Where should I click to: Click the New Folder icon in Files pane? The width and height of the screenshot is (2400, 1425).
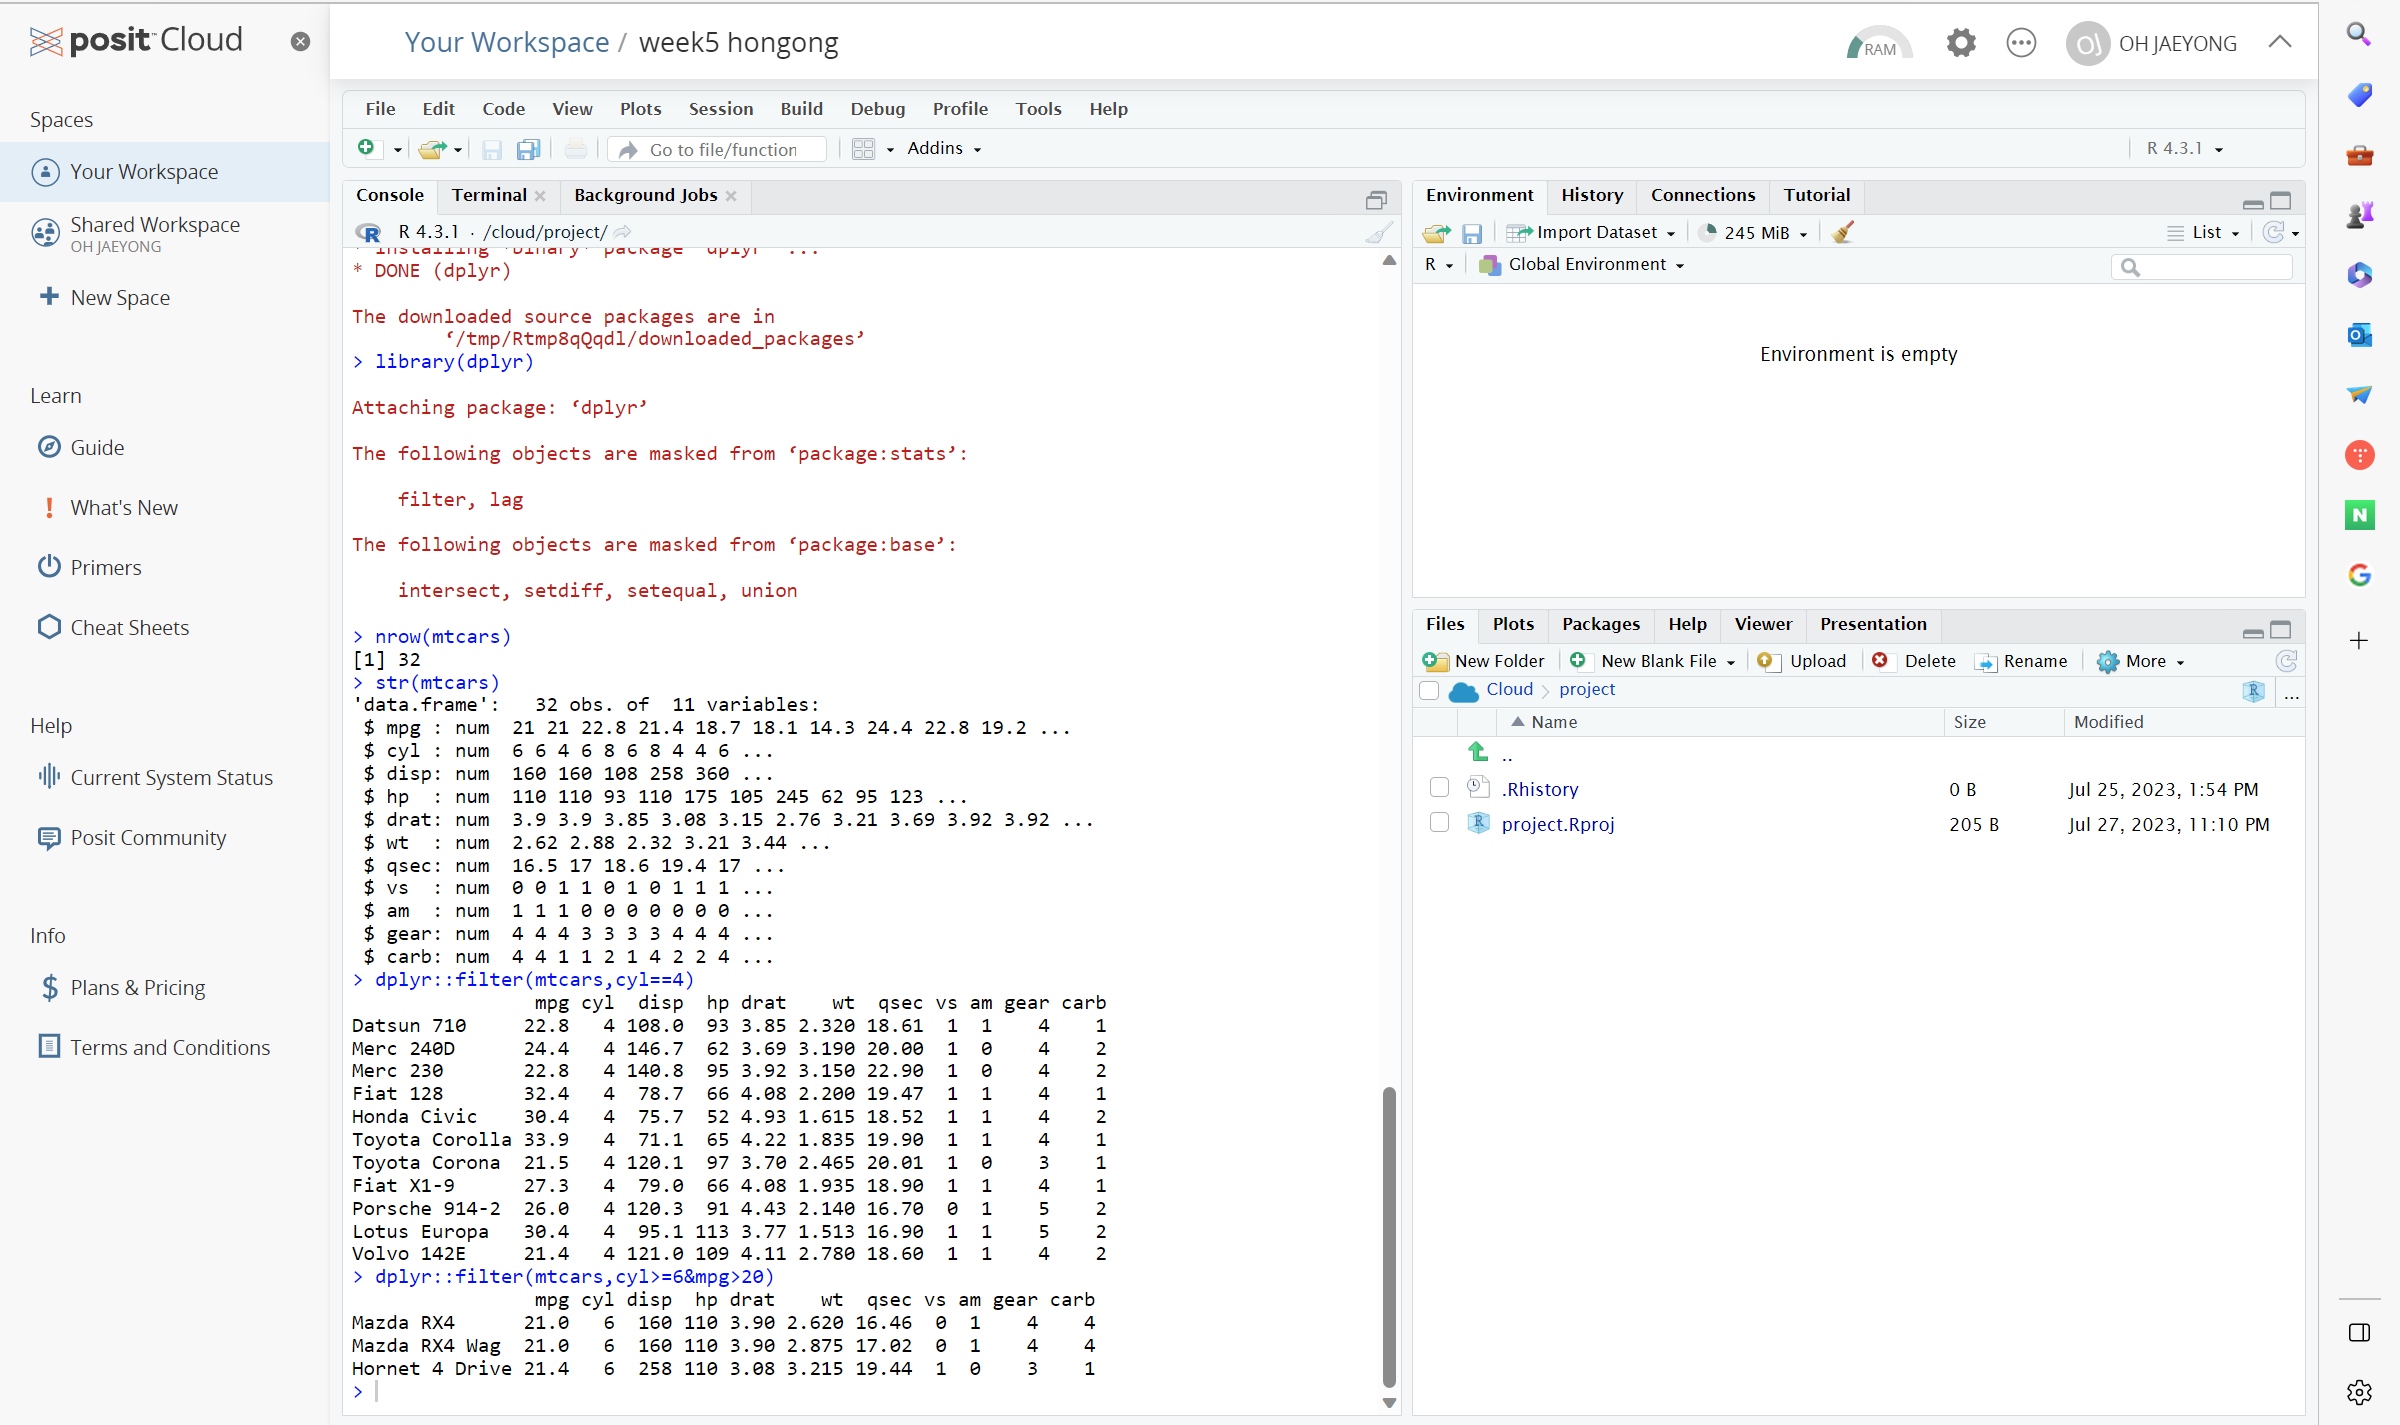pyautogui.click(x=1435, y=661)
